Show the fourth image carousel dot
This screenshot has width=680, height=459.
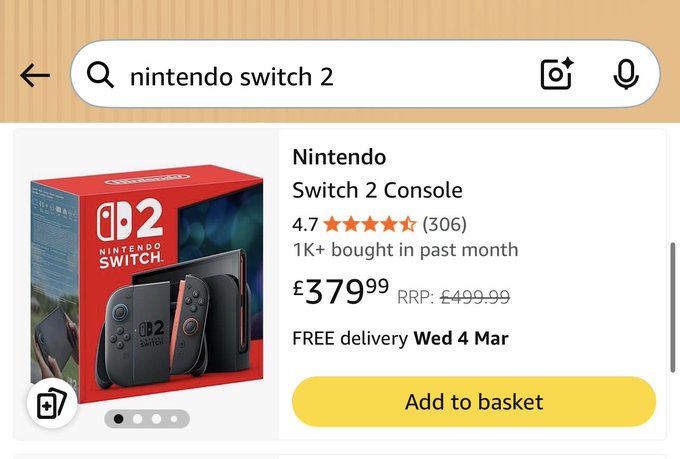coord(173,419)
